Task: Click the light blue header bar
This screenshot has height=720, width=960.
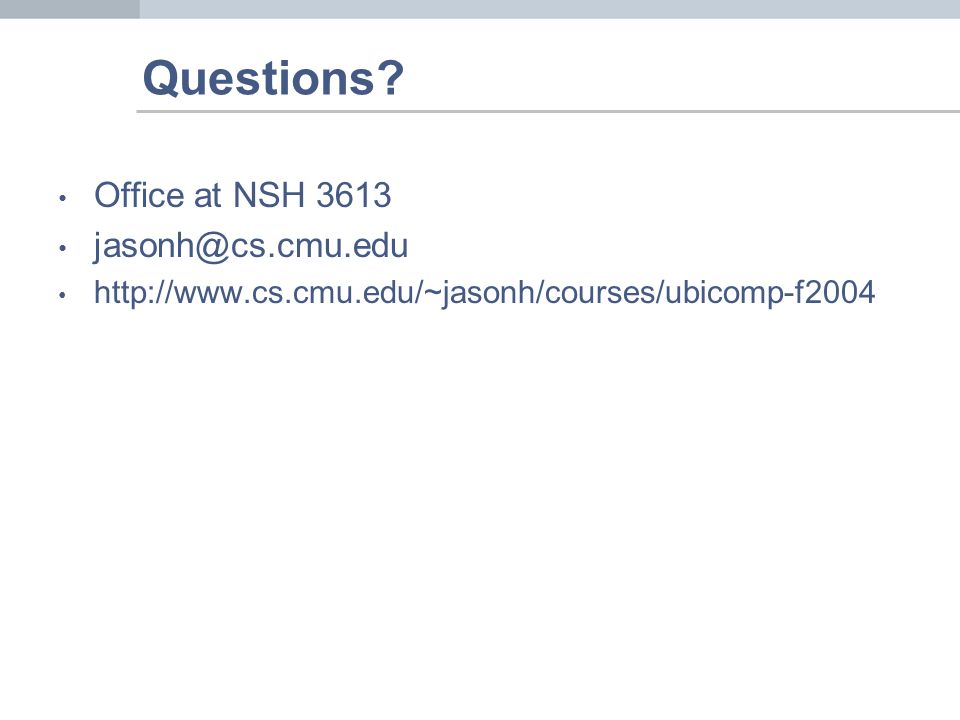Action: (550, 9)
